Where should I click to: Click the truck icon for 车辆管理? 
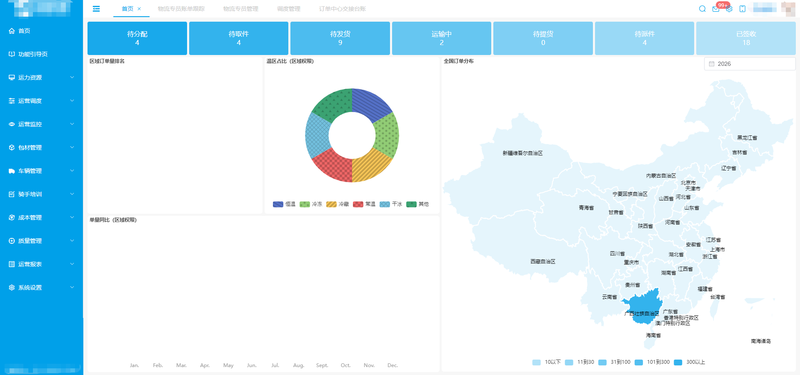pyautogui.click(x=12, y=171)
